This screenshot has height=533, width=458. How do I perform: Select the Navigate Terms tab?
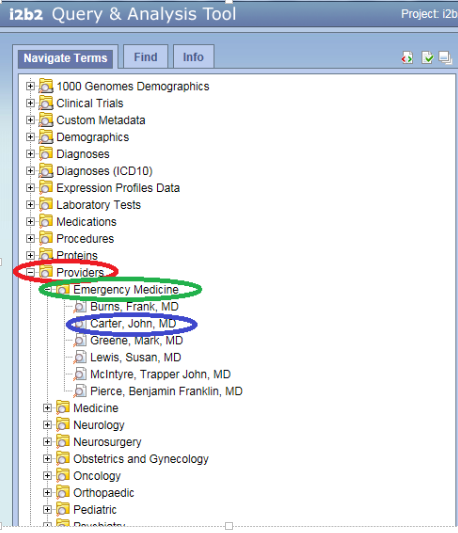coord(65,58)
